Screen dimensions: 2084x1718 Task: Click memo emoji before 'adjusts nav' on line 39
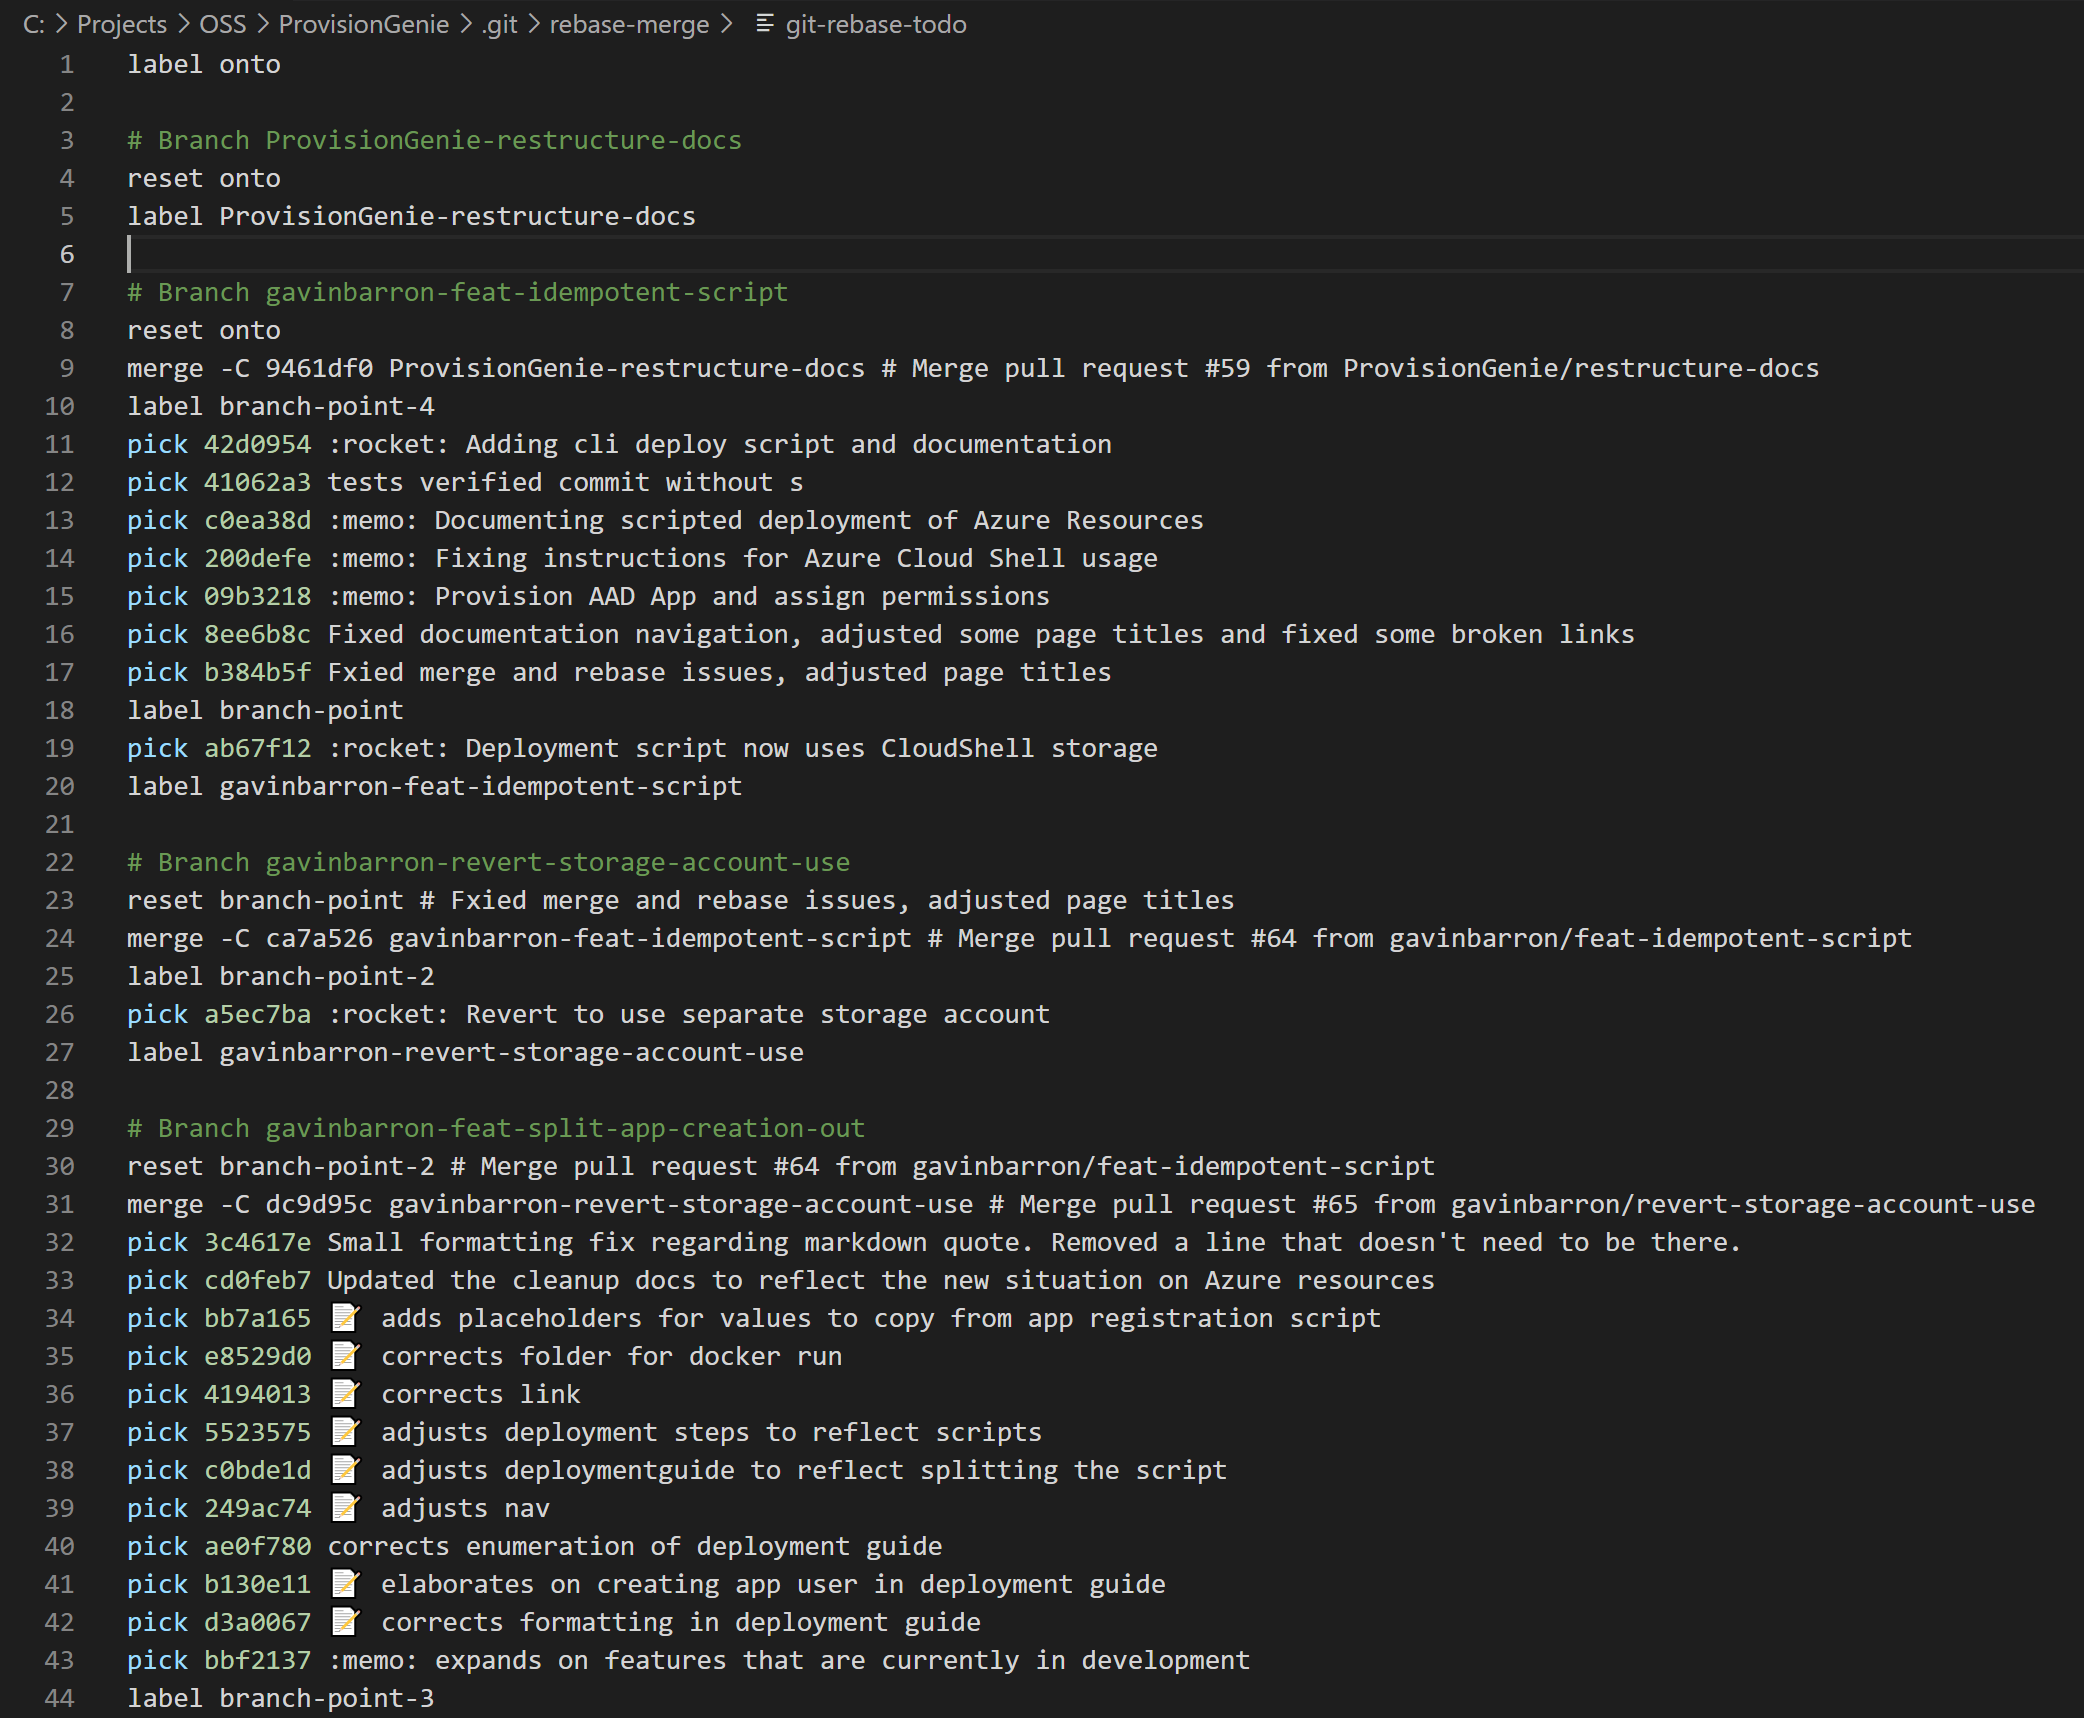[x=345, y=1508]
